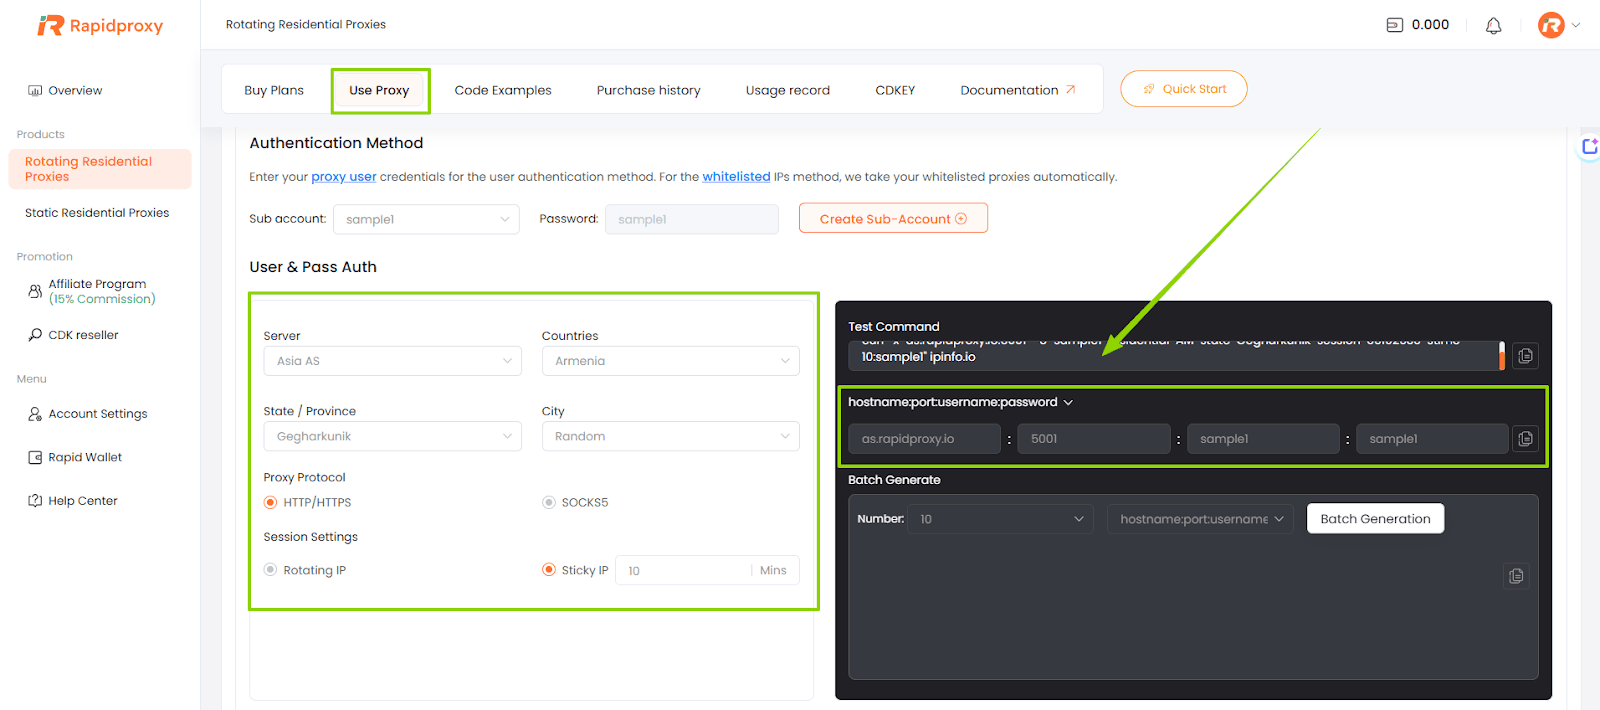Click the Sticky IP minutes input field

pos(683,571)
